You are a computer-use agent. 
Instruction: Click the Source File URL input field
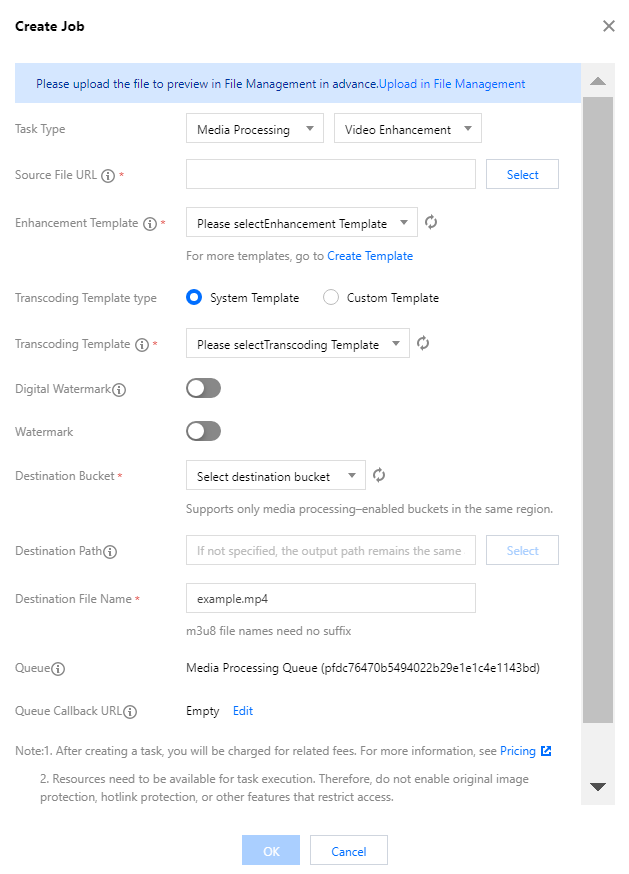pos(330,175)
